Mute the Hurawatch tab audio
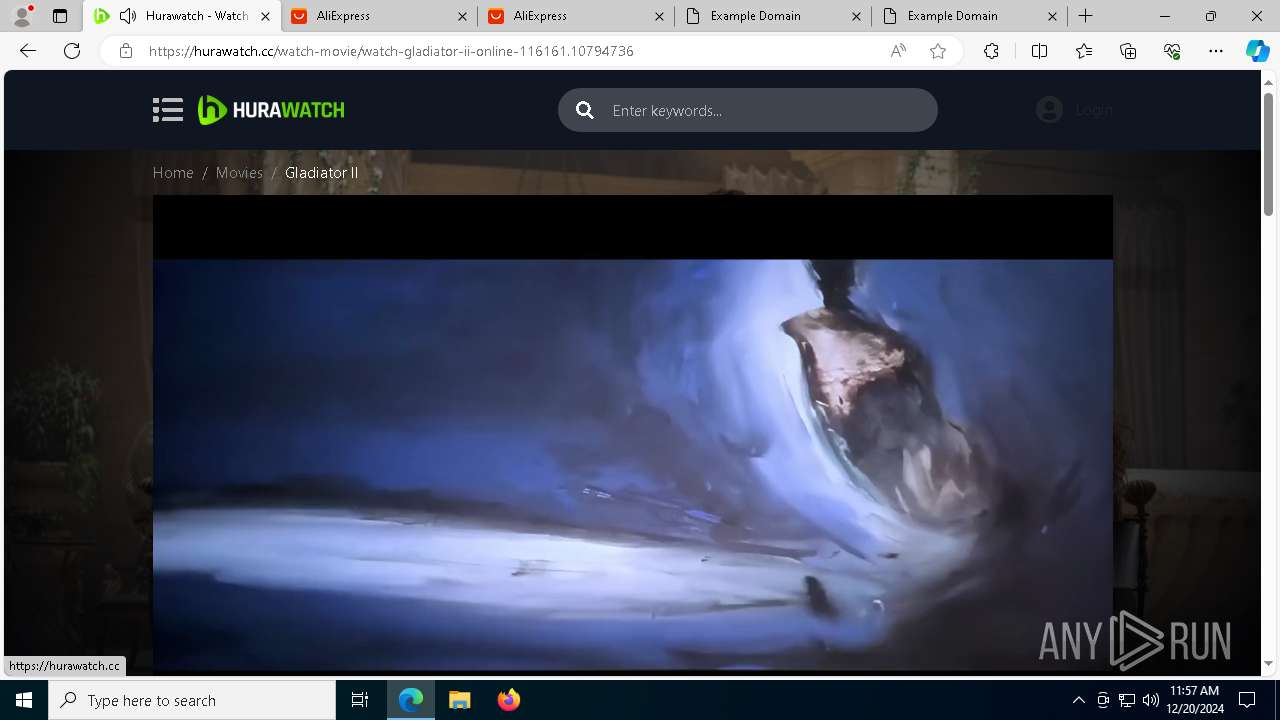Screen dimensions: 1280x720 click(x=128, y=16)
